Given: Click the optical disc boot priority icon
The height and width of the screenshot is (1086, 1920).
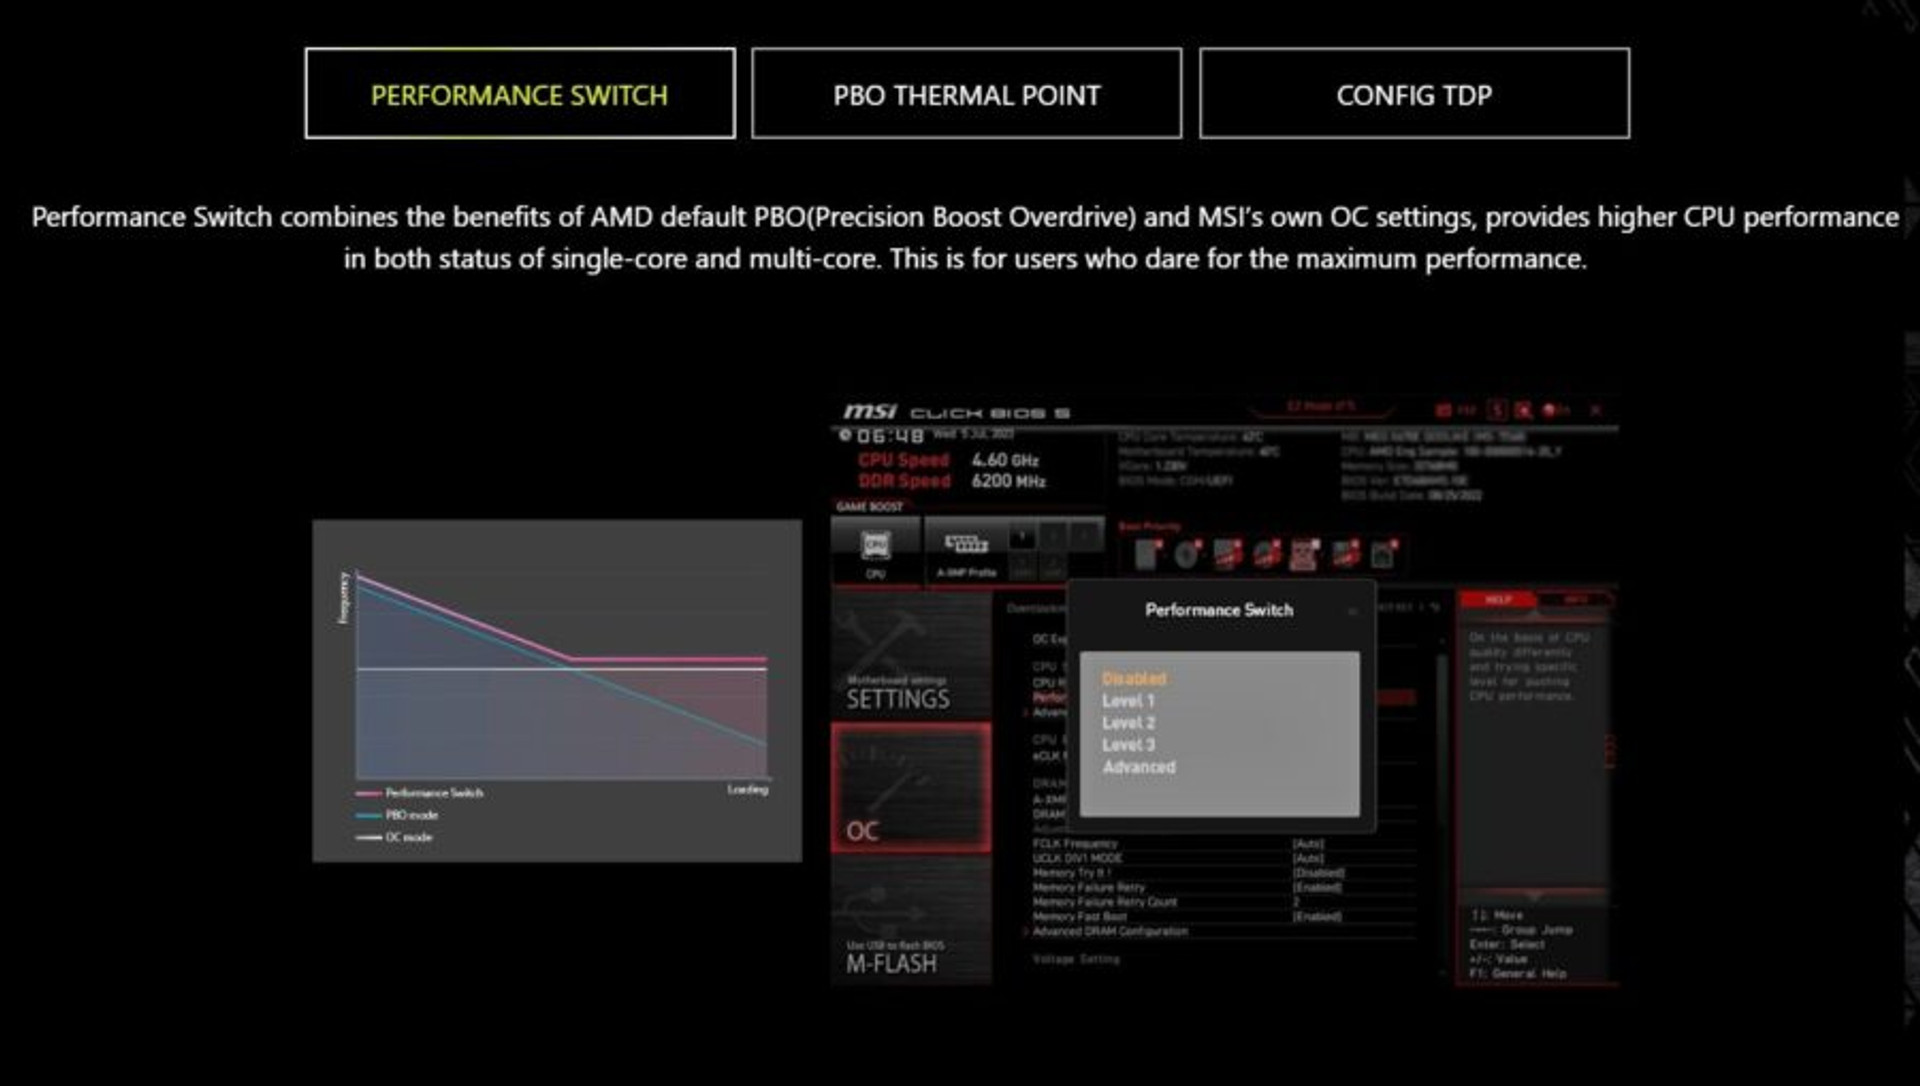Looking at the screenshot, I should 1188,553.
